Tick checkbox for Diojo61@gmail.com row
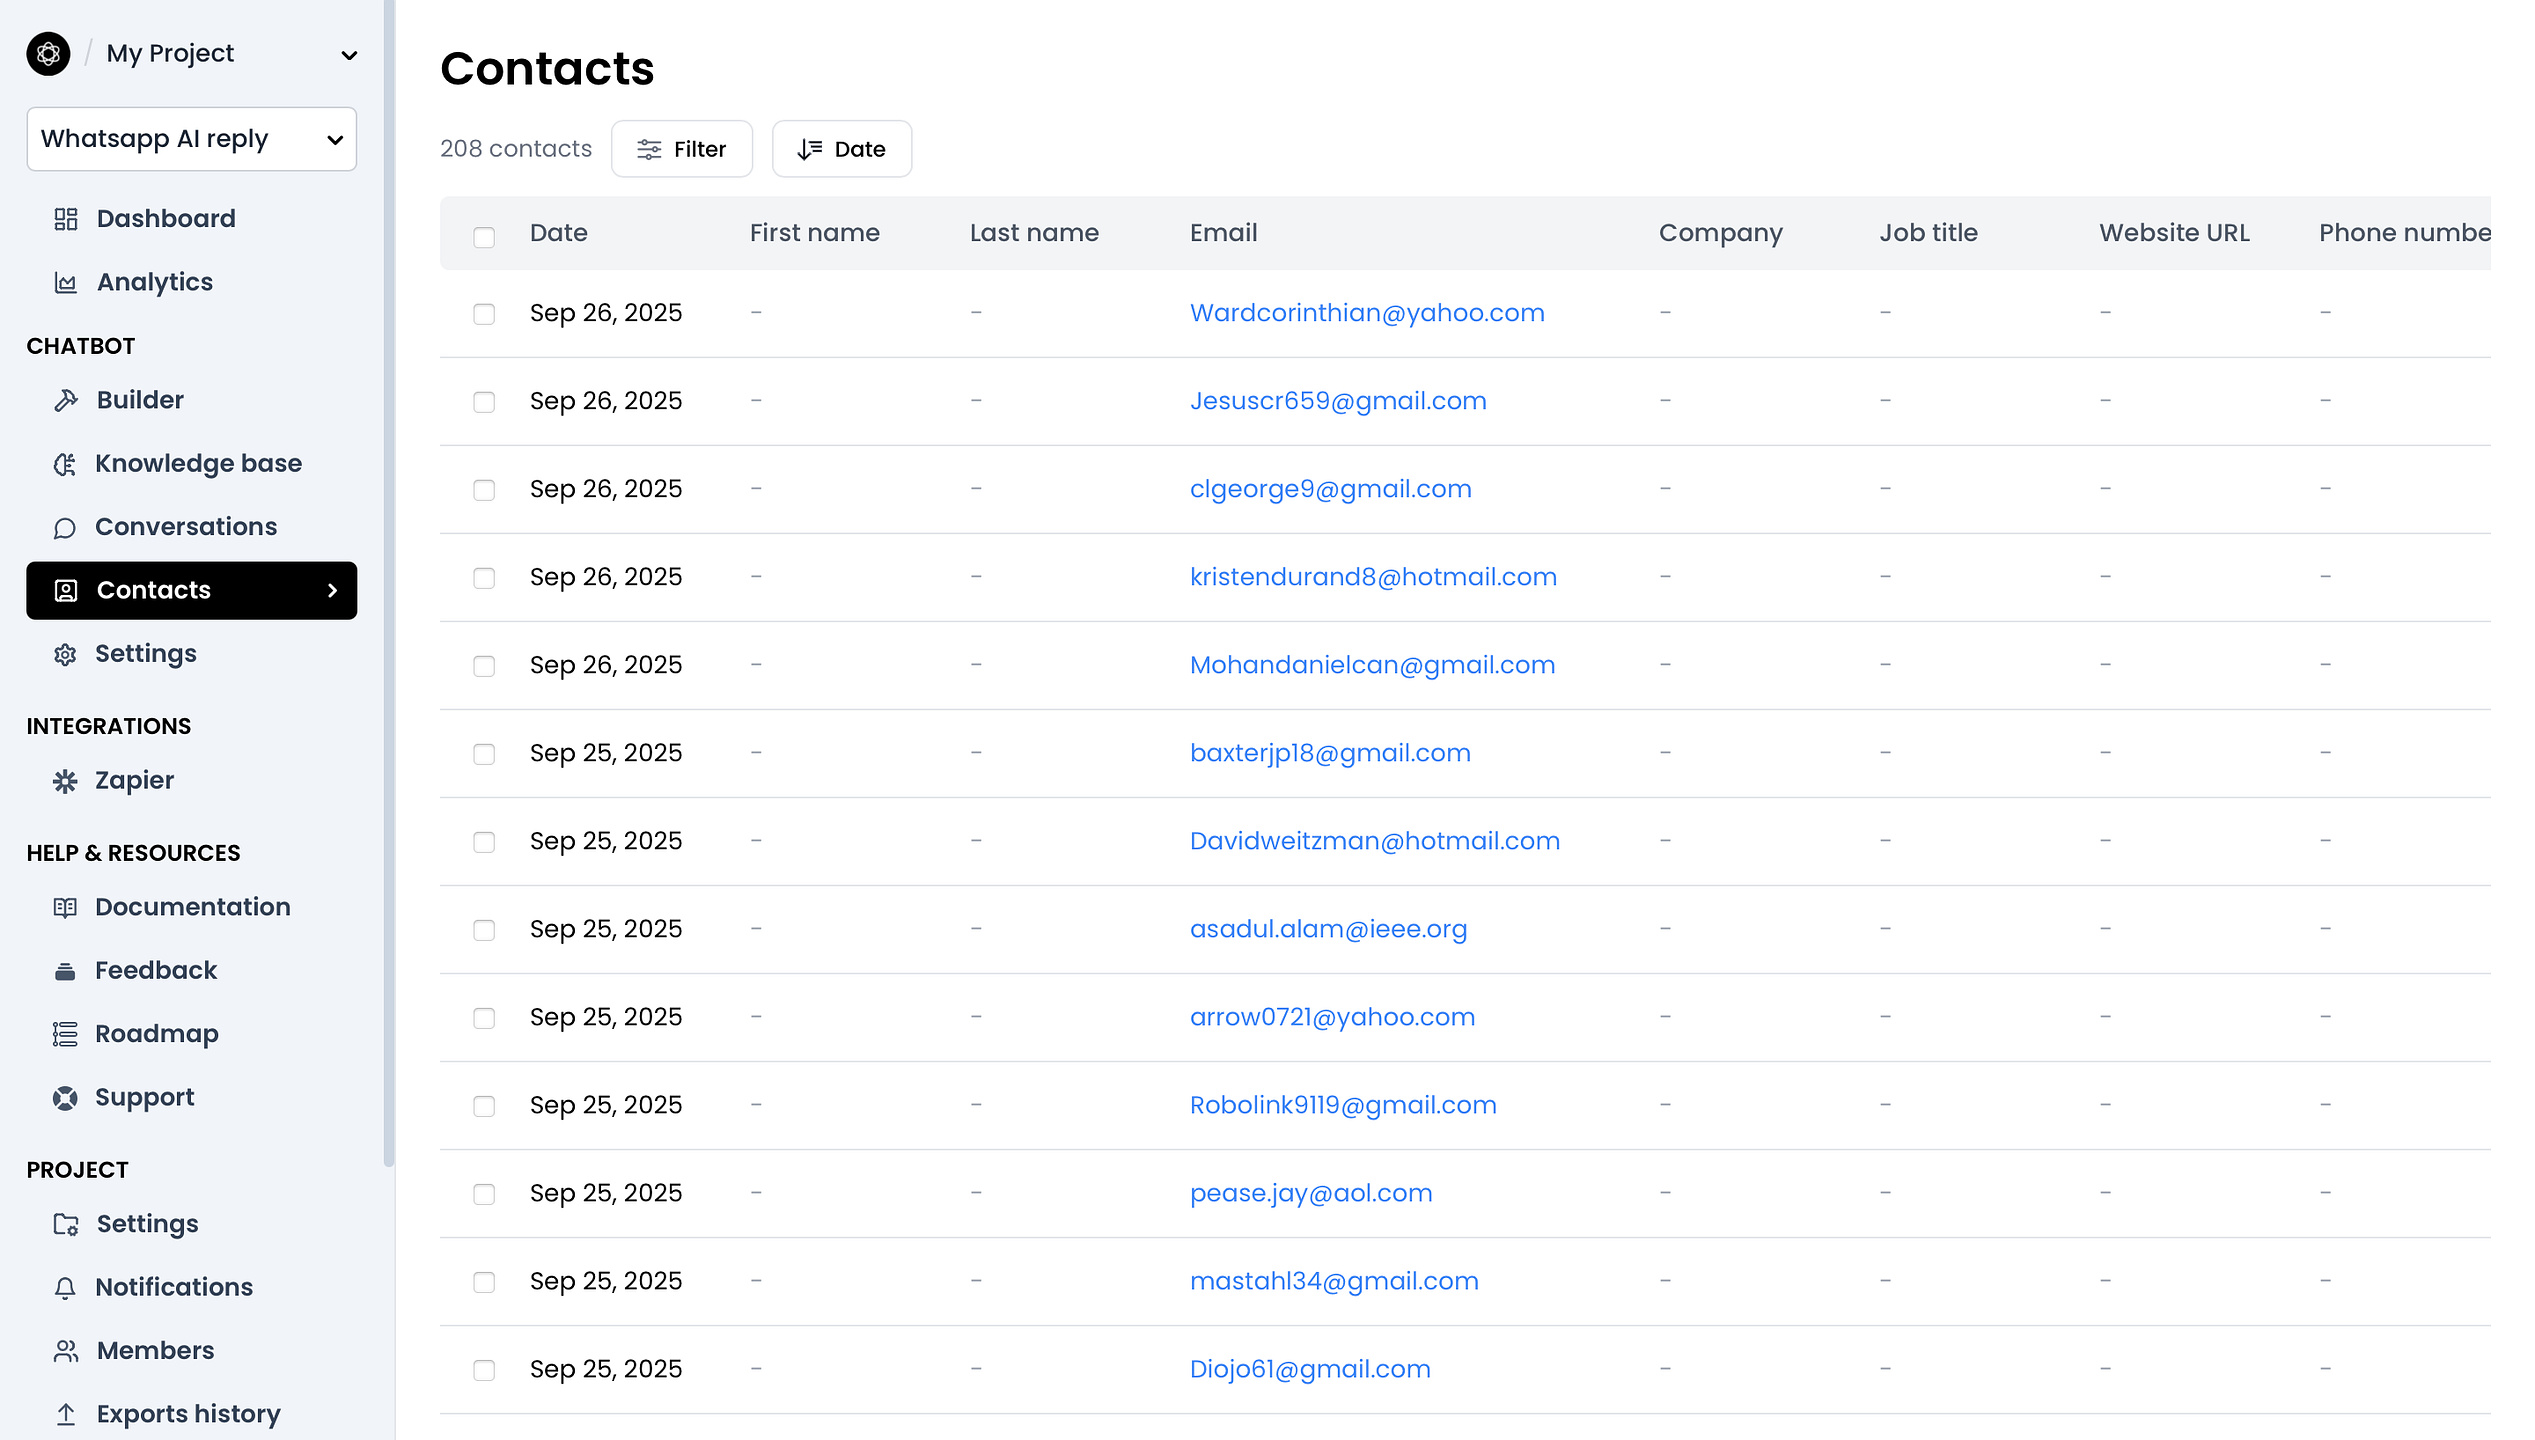 click(484, 1370)
